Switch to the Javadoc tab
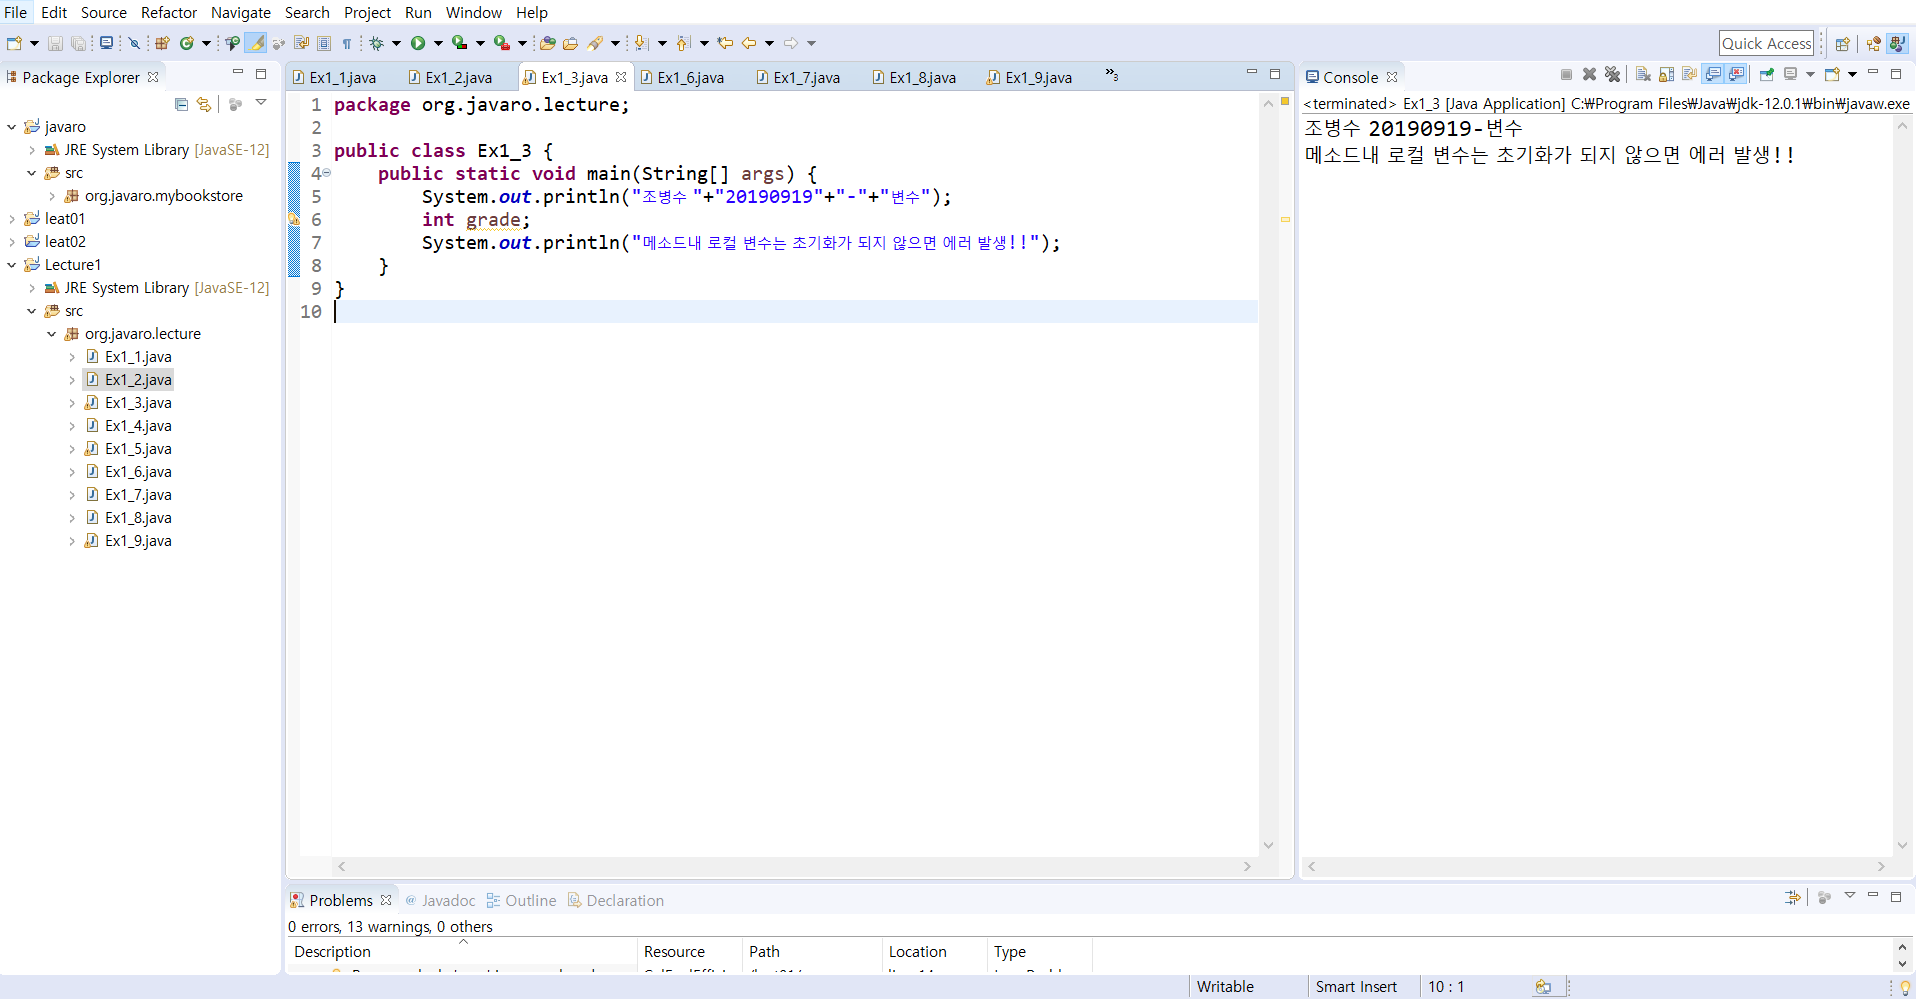Image resolution: width=1916 pixels, height=999 pixels. coord(440,901)
